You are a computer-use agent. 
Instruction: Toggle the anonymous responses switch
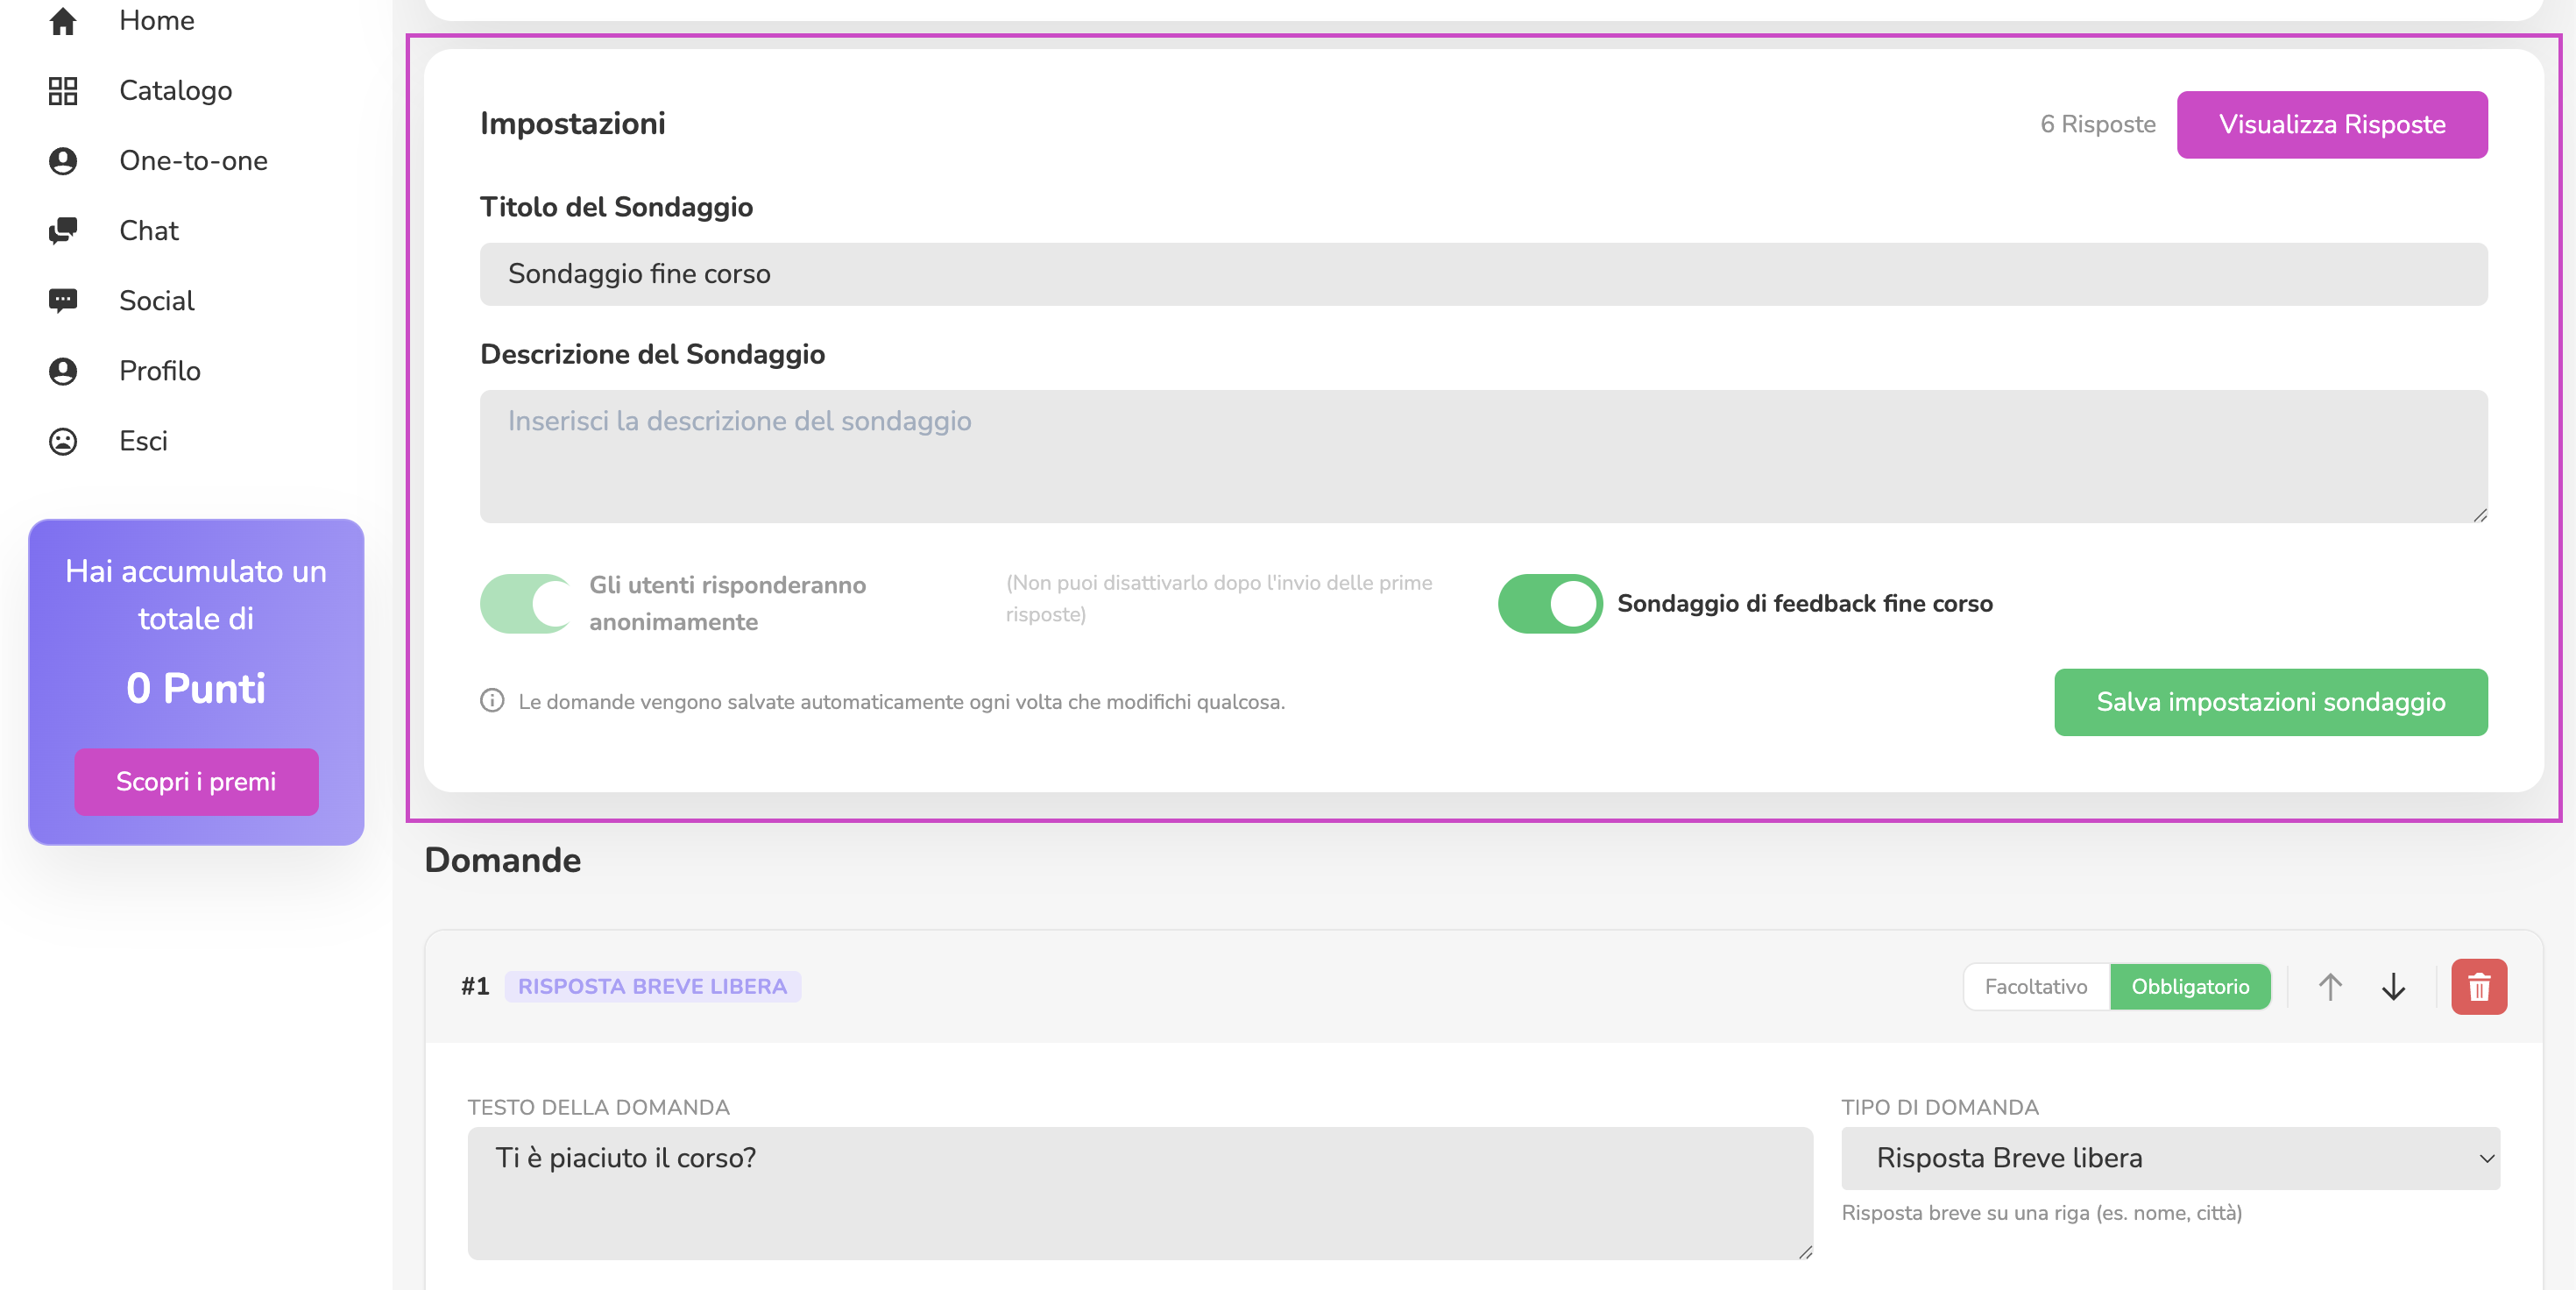click(x=527, y=603)
